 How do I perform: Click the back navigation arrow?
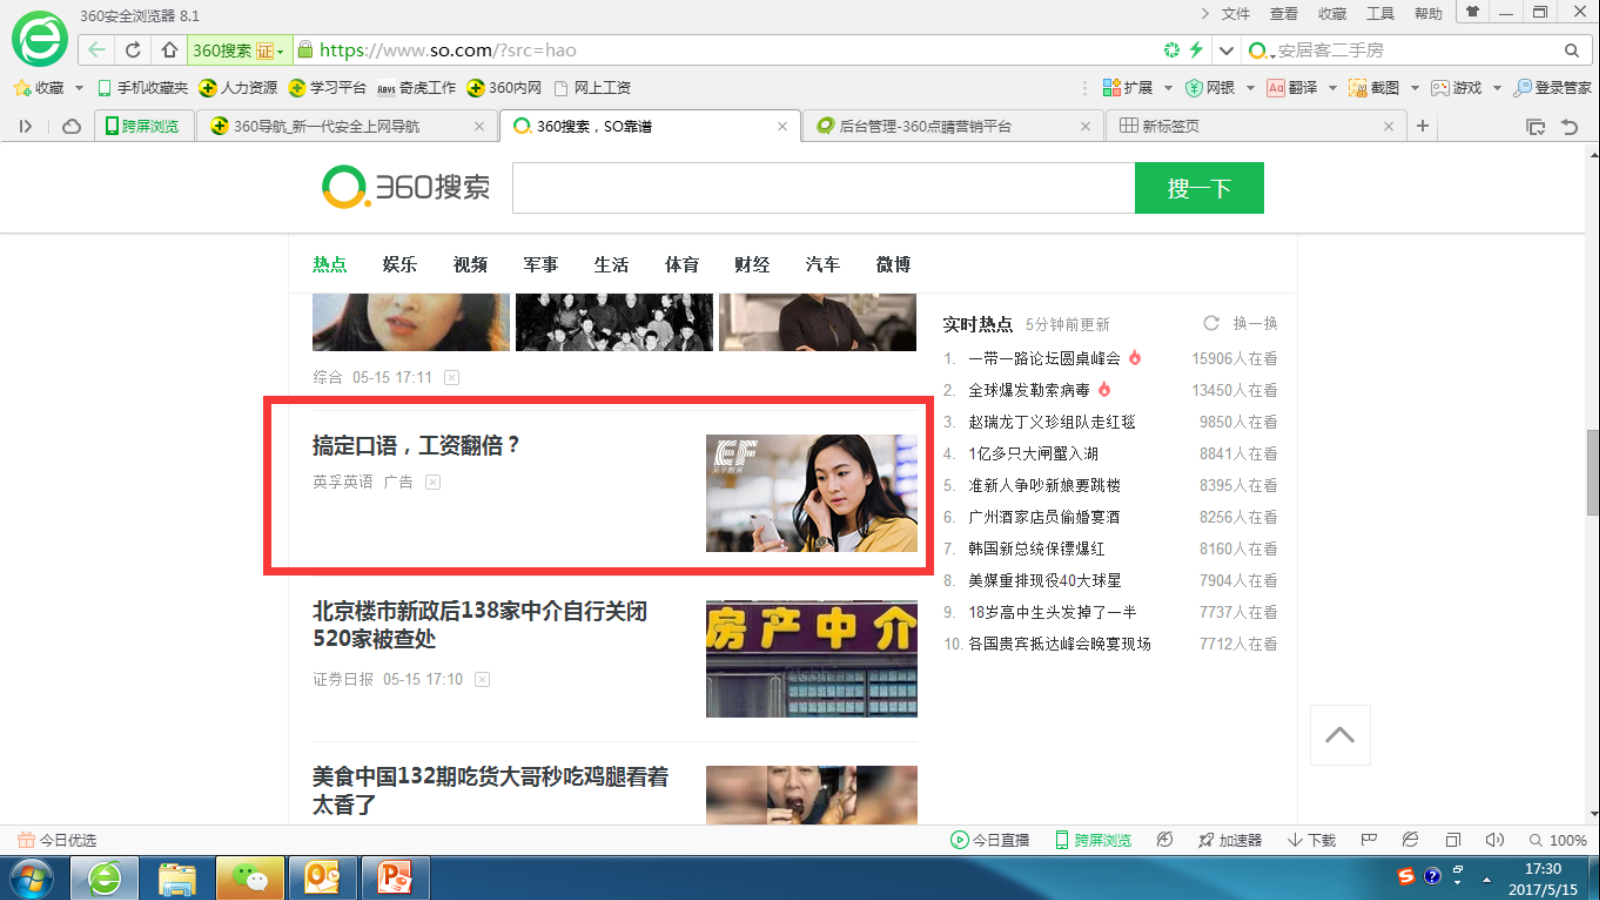[x=97, y=50]
